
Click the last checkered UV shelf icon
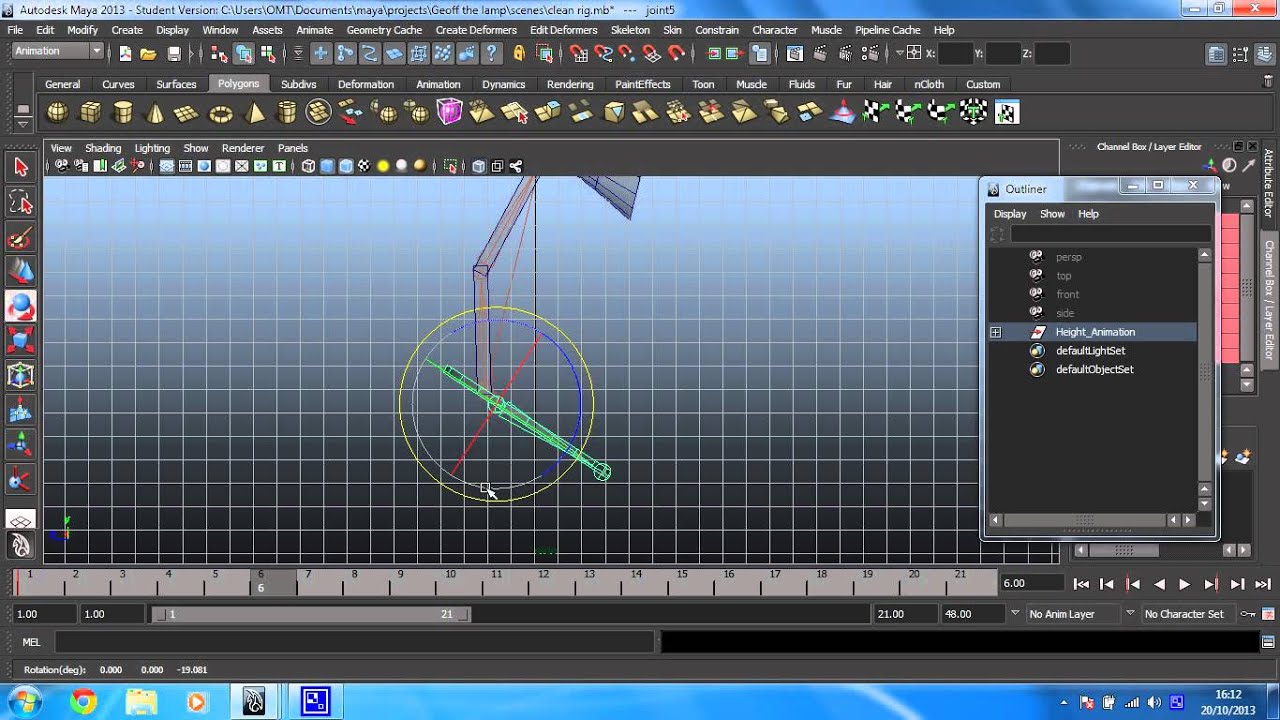pos(1007,112)
